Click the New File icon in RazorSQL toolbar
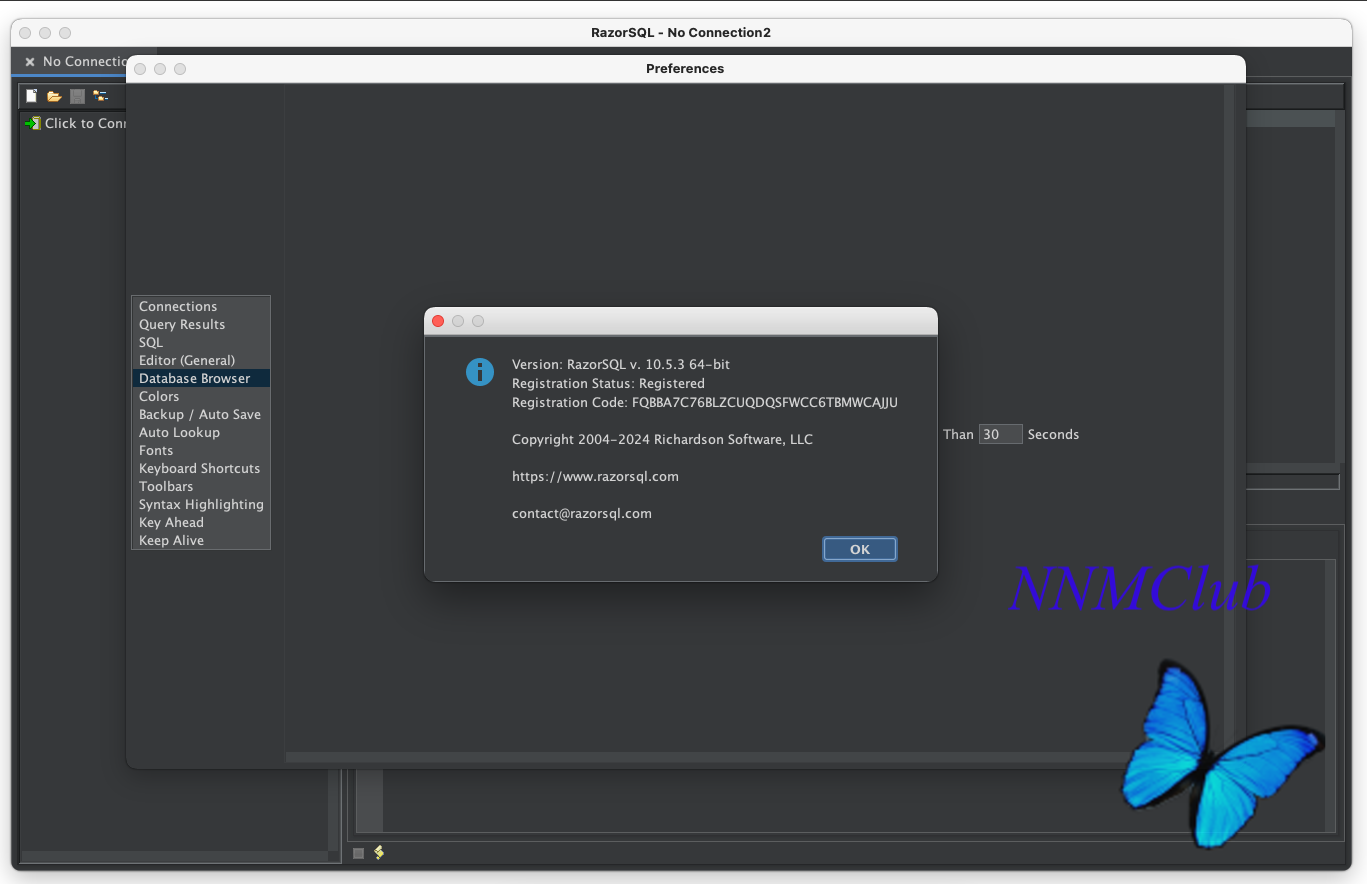Screen dimensions: 1367x884 click(x=32, y=96)
